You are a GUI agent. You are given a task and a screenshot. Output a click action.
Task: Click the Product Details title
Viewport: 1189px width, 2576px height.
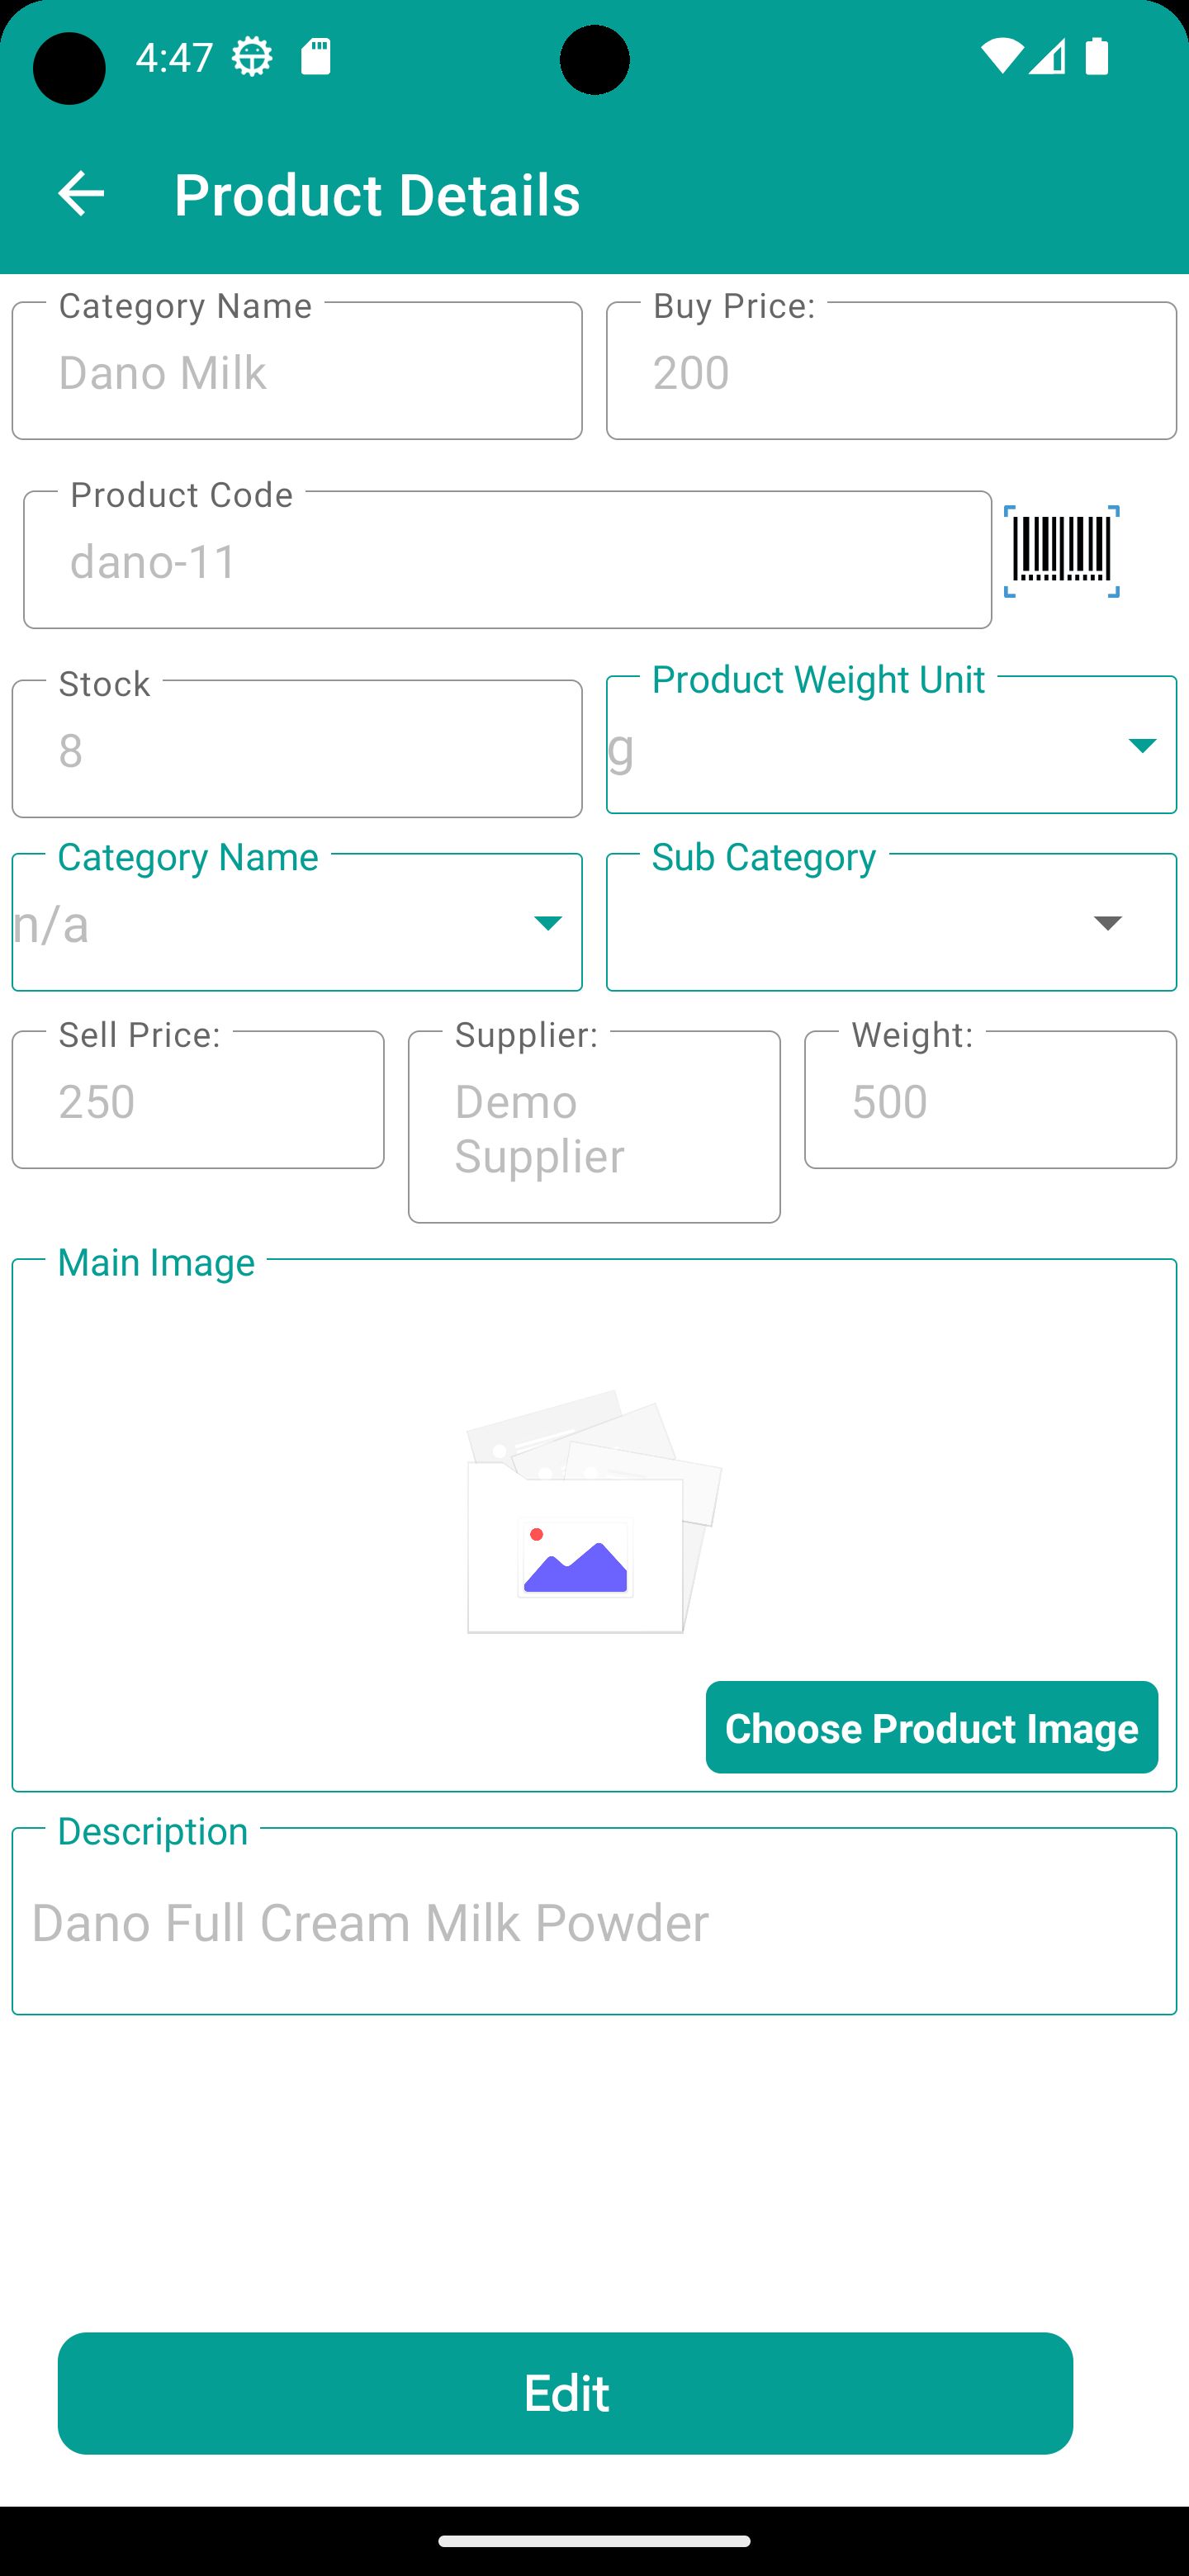(377, 194)
